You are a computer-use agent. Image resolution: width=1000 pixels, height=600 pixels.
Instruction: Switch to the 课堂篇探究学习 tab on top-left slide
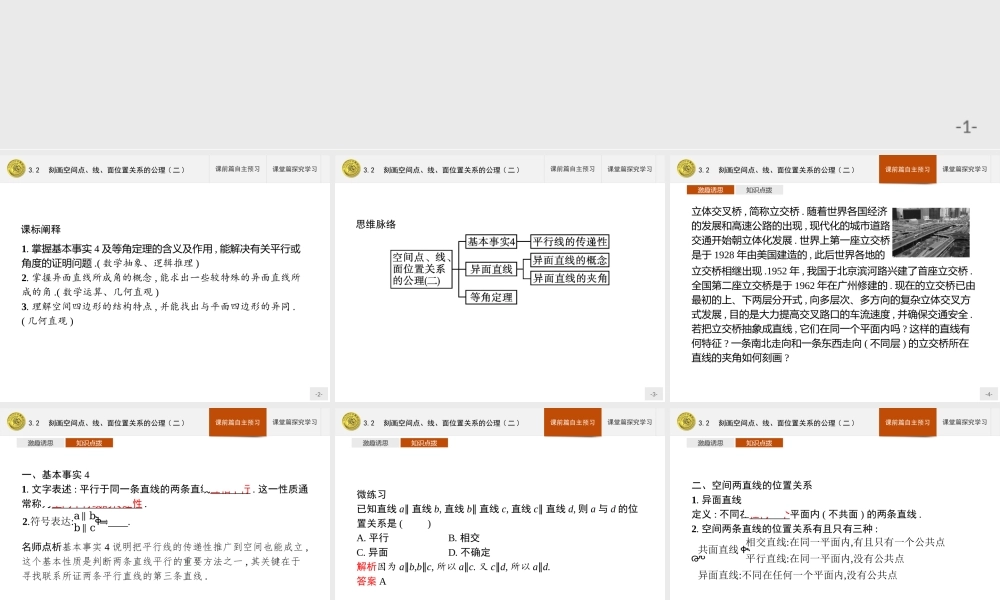coord(295,170)
